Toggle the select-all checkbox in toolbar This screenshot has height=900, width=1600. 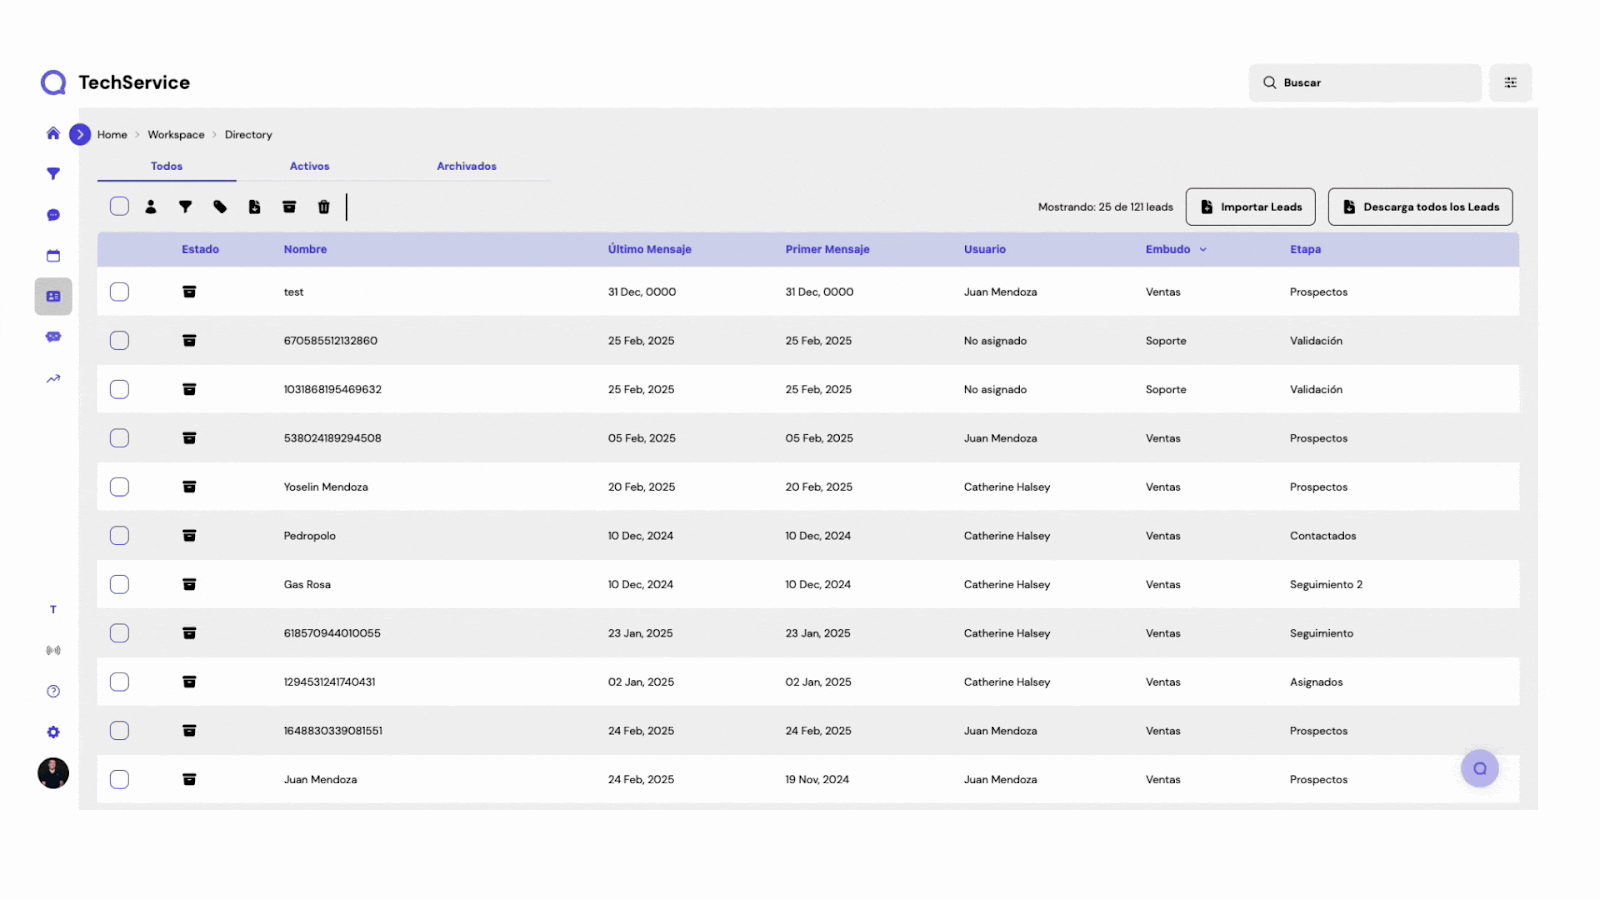pyautogui.click(x=119, y=207)
